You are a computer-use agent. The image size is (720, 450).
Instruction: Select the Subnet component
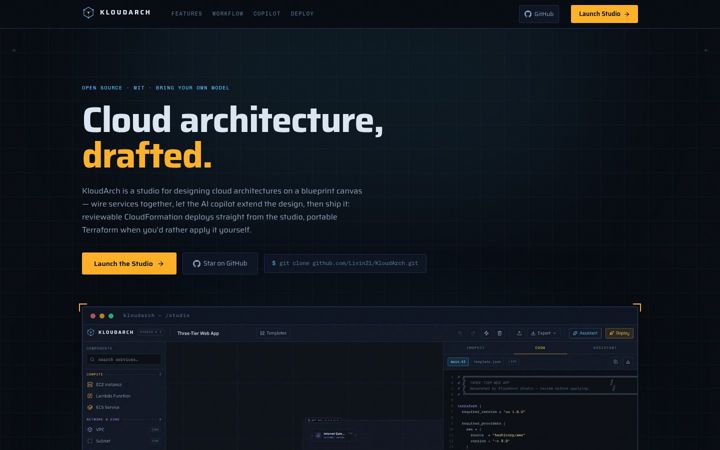(124, 441)
